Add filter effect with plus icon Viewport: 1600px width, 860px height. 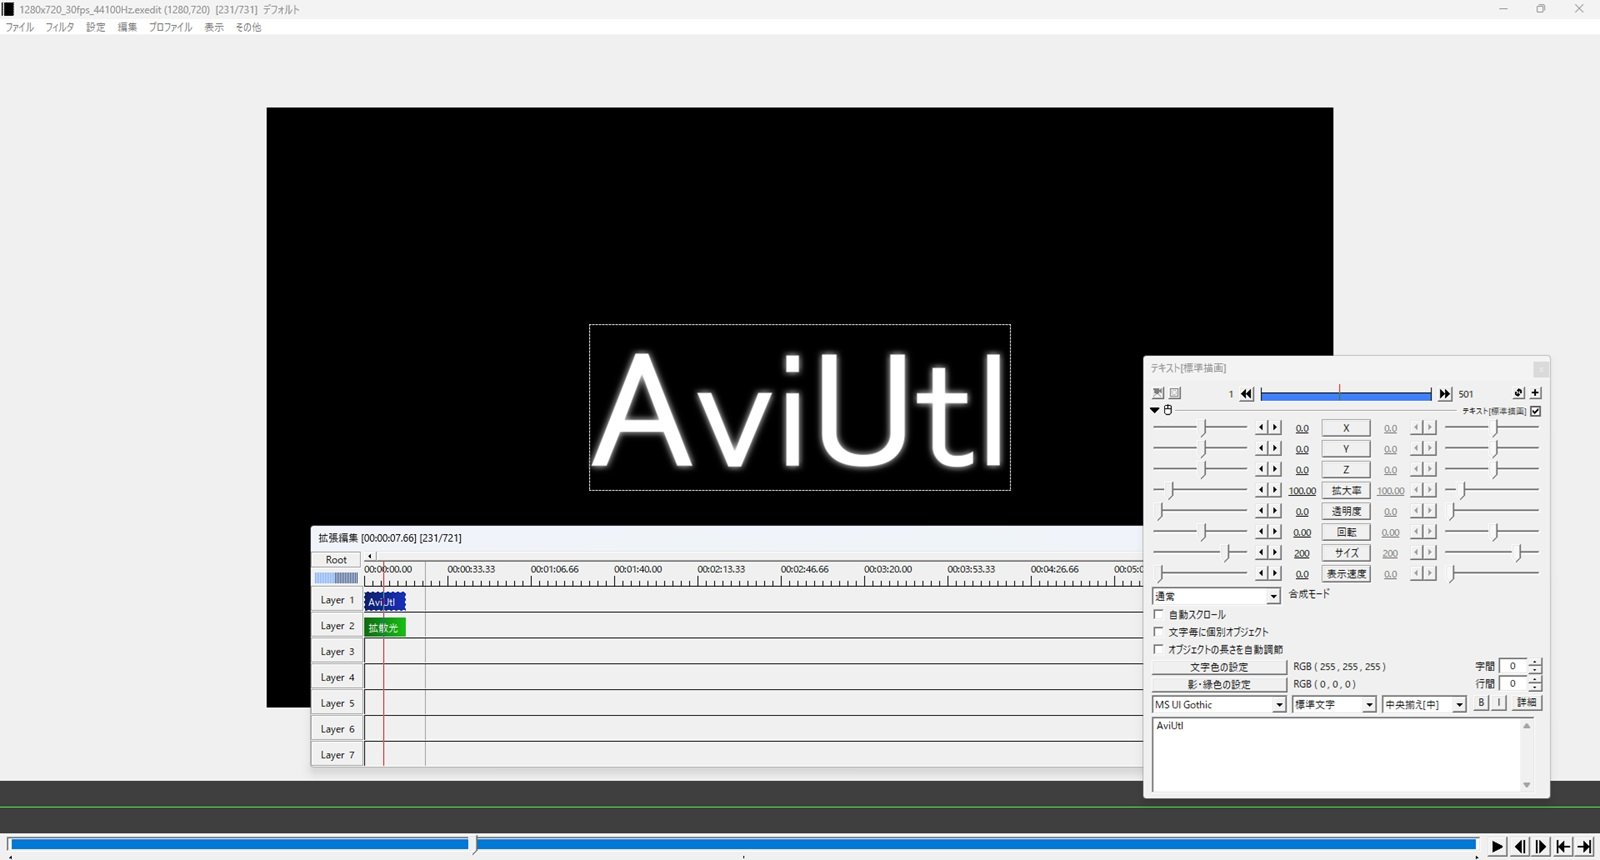(x=1536, y=393)
